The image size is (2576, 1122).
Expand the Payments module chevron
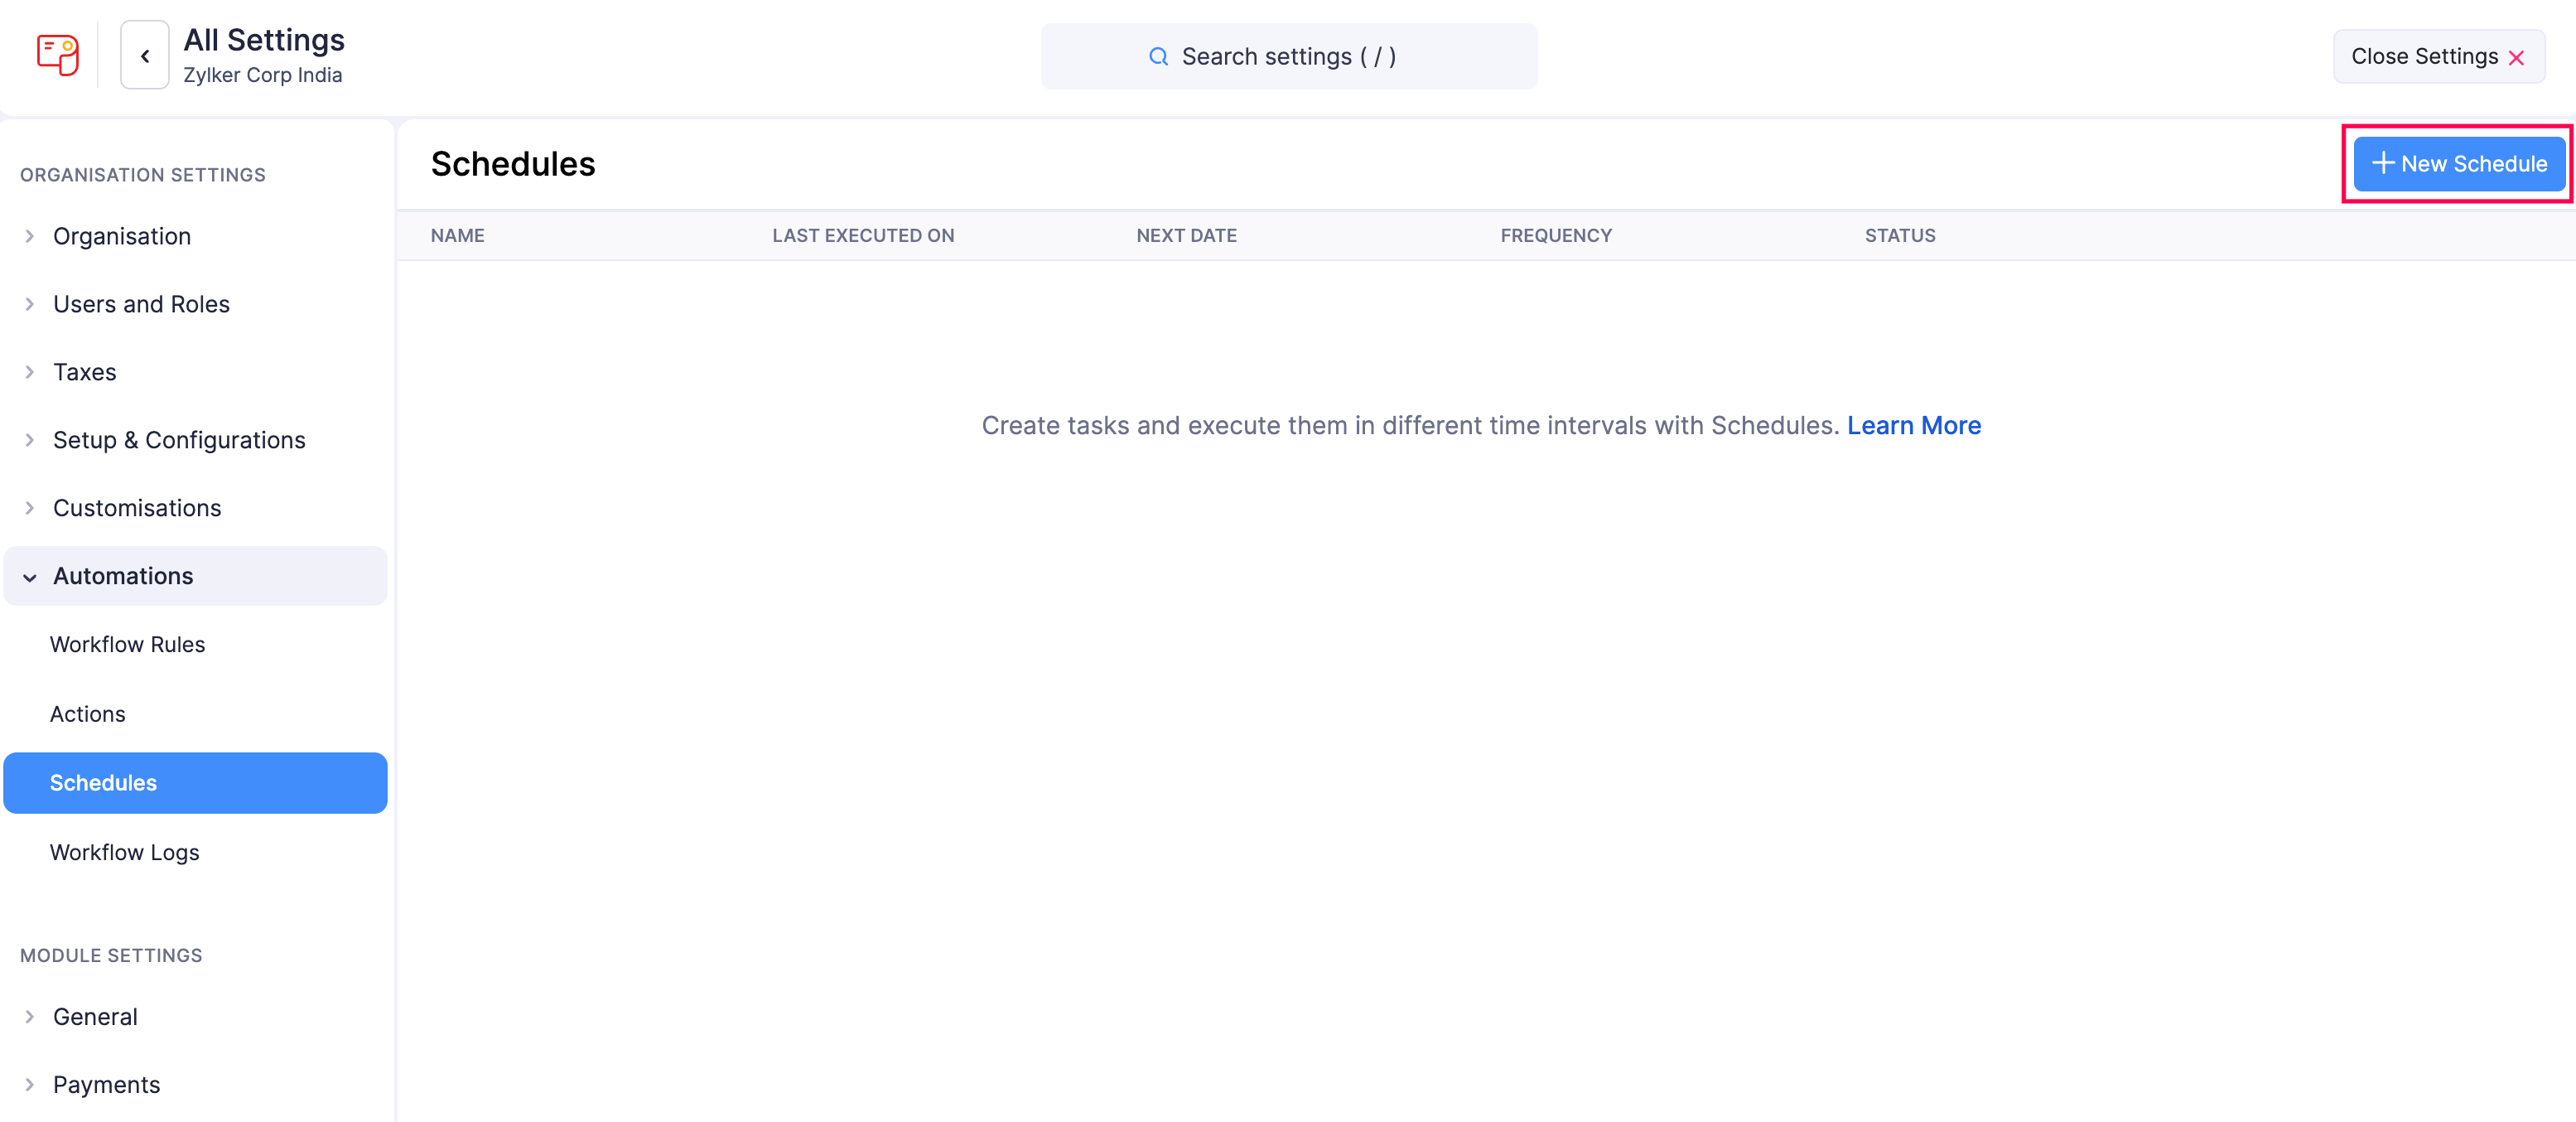(30, 1085)
